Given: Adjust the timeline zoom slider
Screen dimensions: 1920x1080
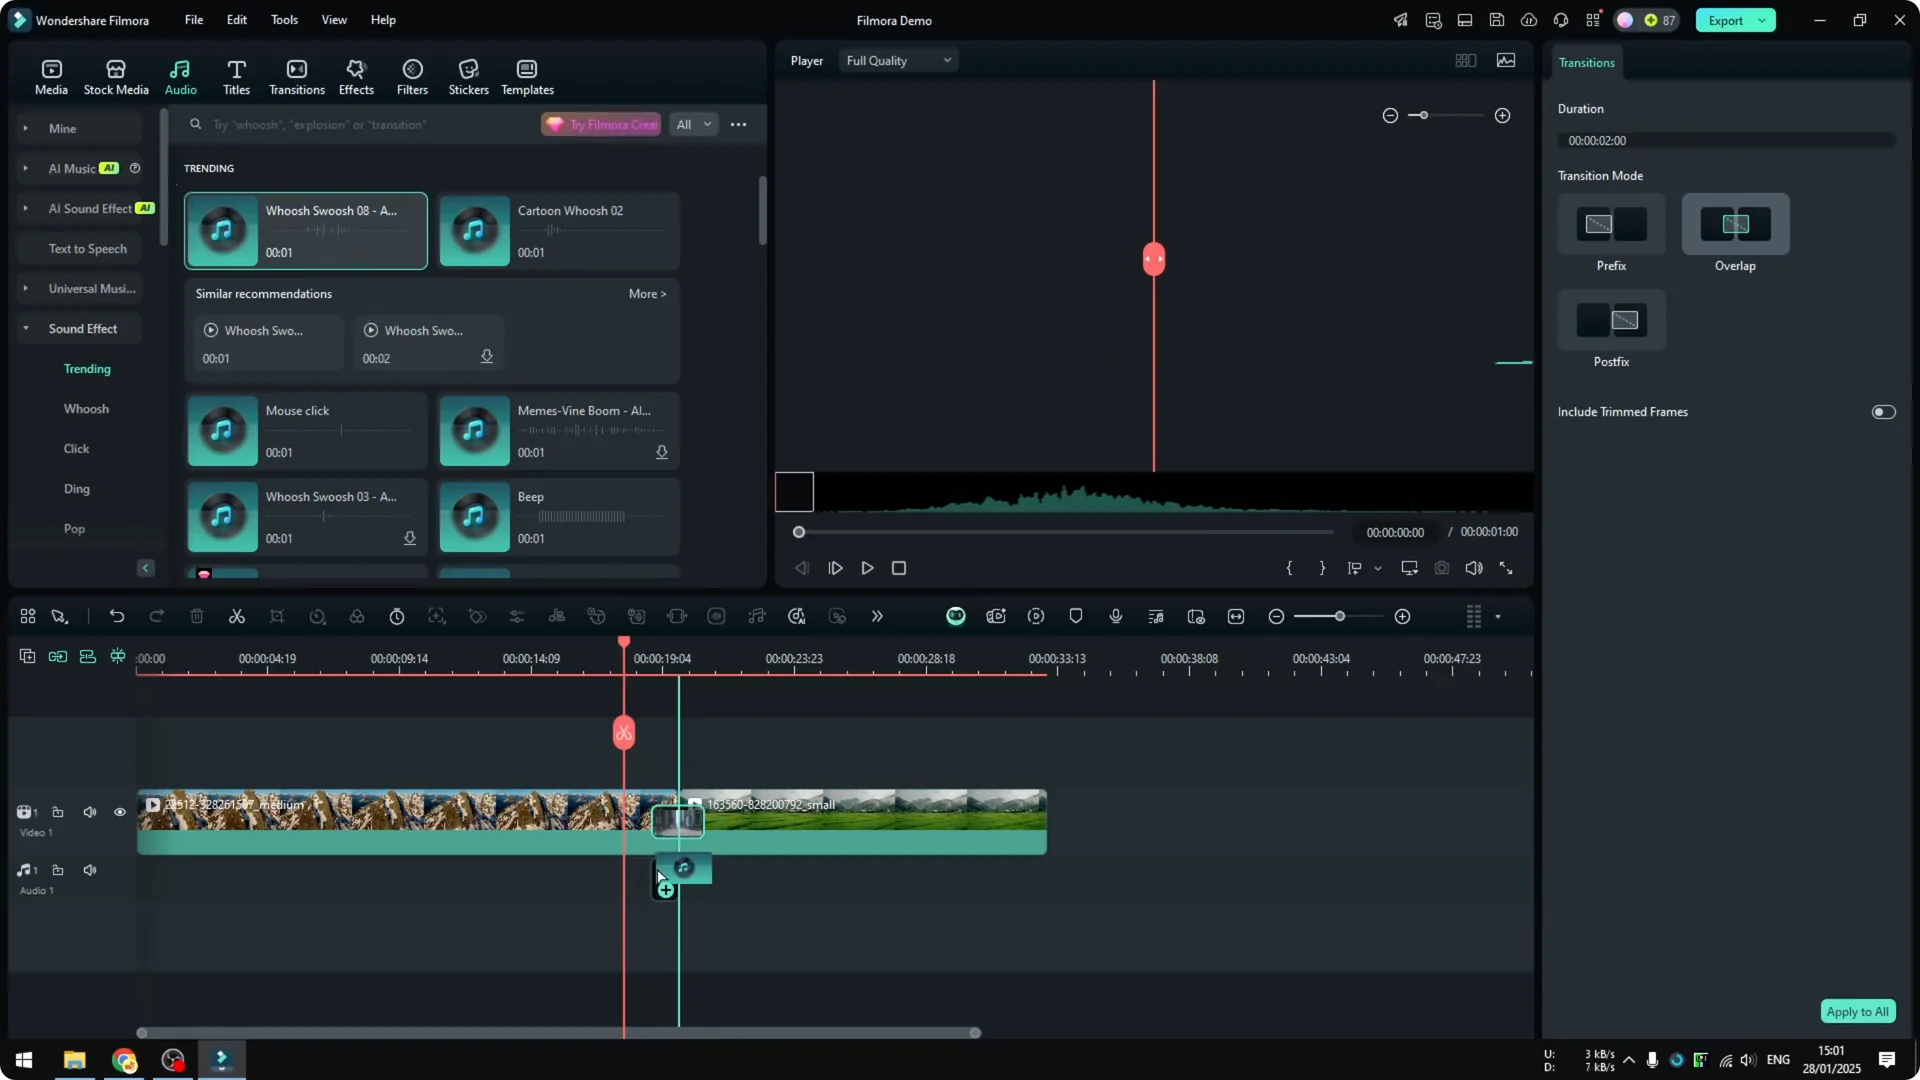Looking at the screenshot, I should tap(1339, 617).
